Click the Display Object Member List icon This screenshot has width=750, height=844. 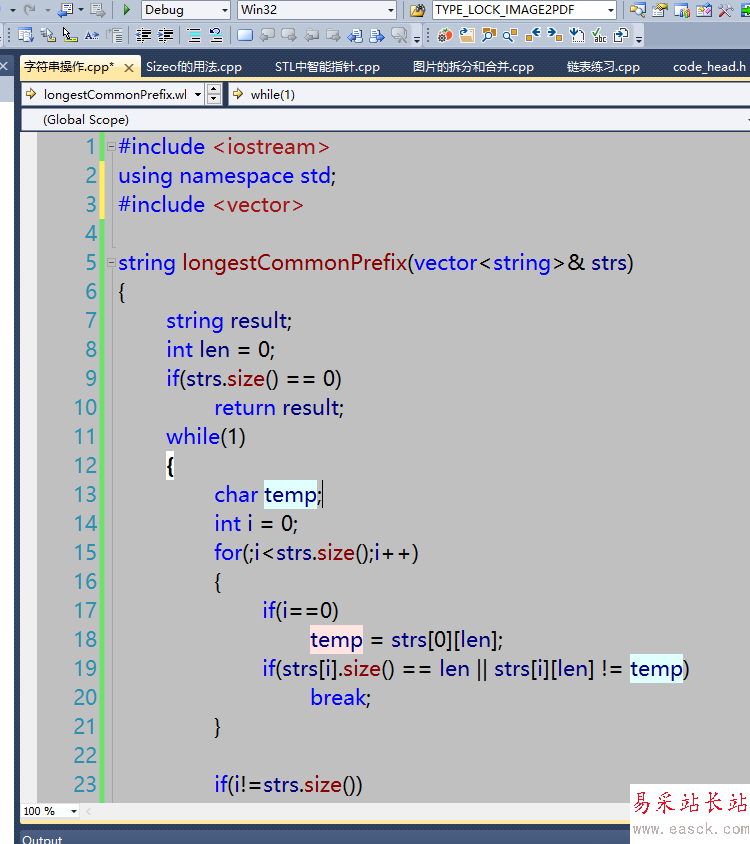pos(25,35)
